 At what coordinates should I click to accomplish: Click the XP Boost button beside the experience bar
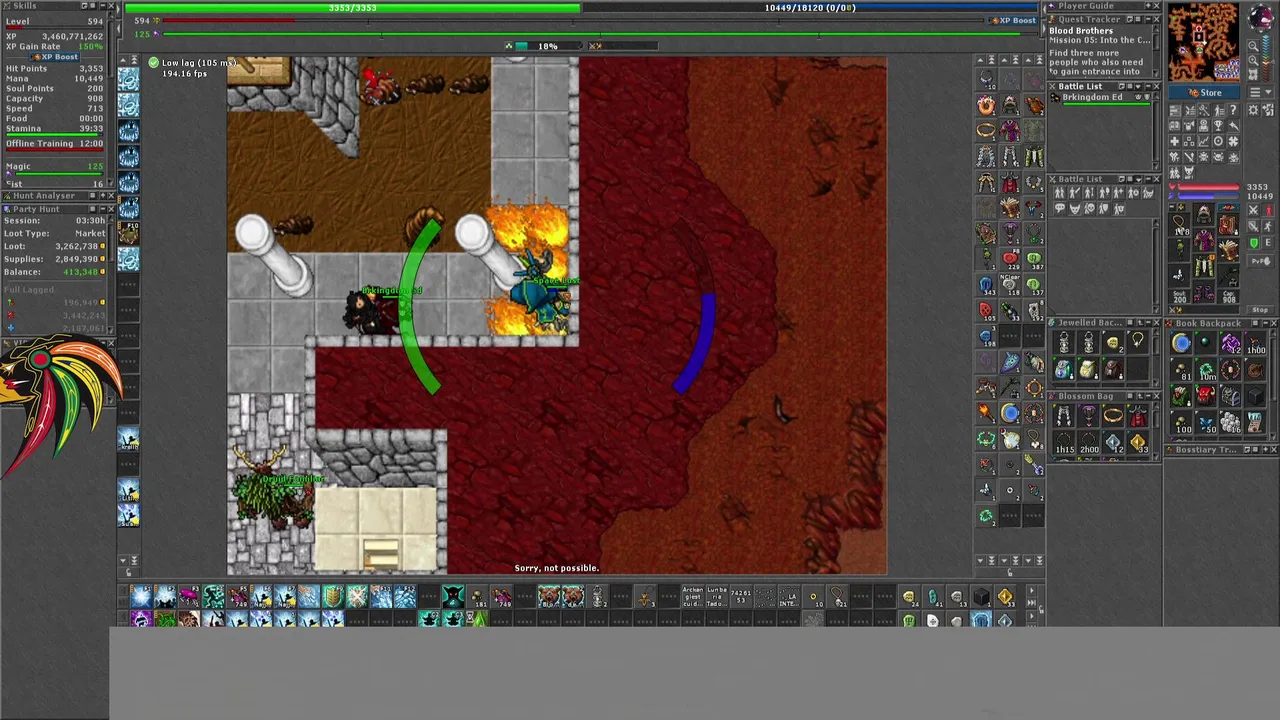(x=1012, y=20)
